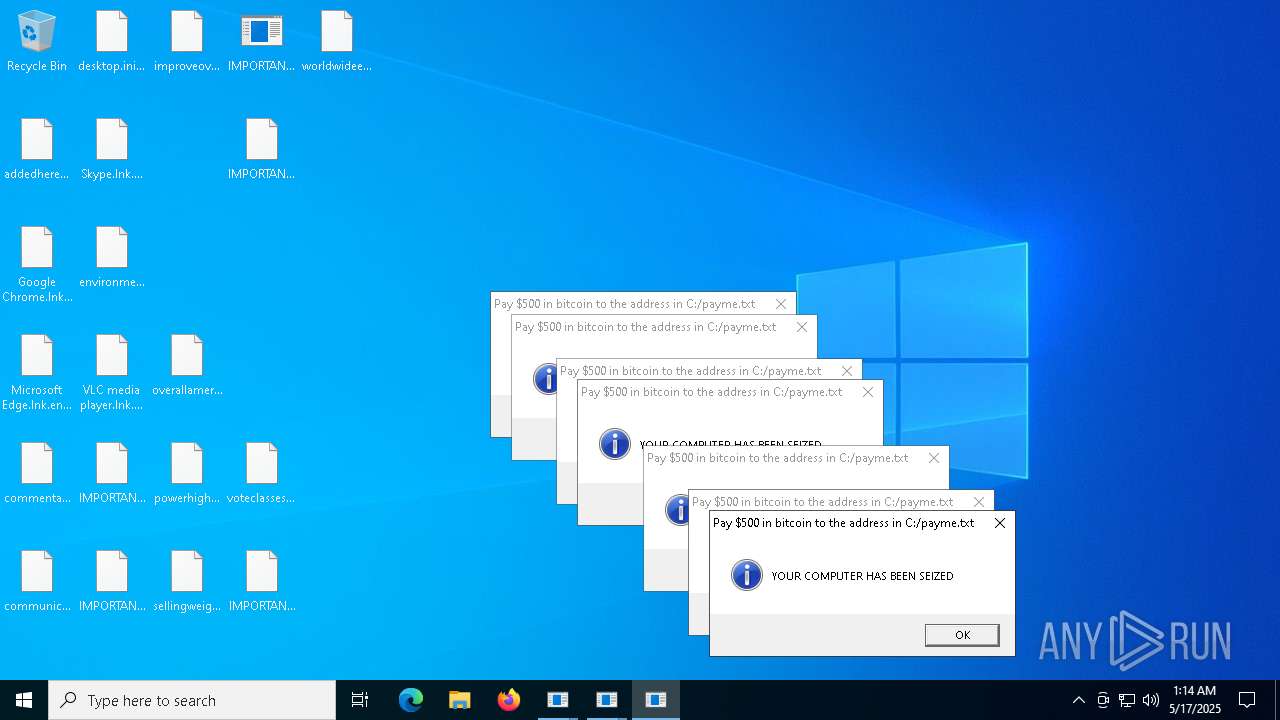
Task: Click the front dialog's bitcoin title bar
Action: pyautogui.click(x=843, y=523)
